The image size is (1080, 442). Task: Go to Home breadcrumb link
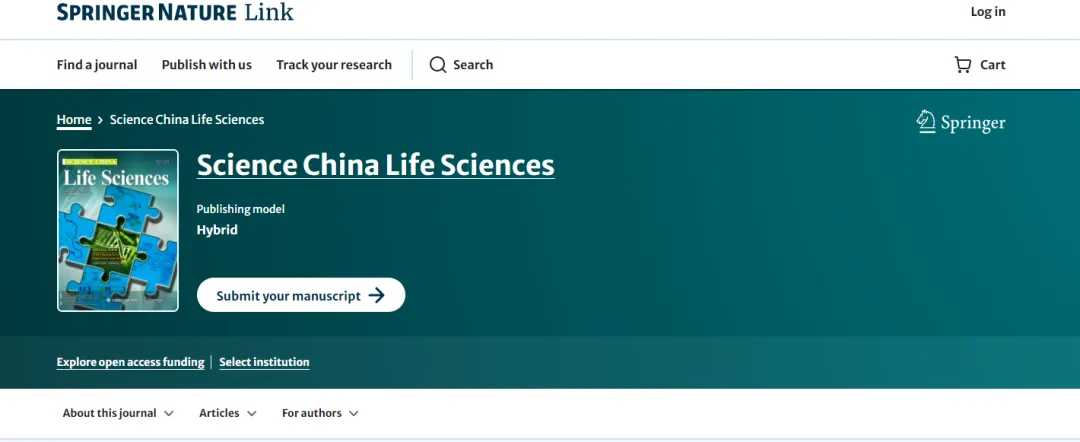click(x=74, y=120)
